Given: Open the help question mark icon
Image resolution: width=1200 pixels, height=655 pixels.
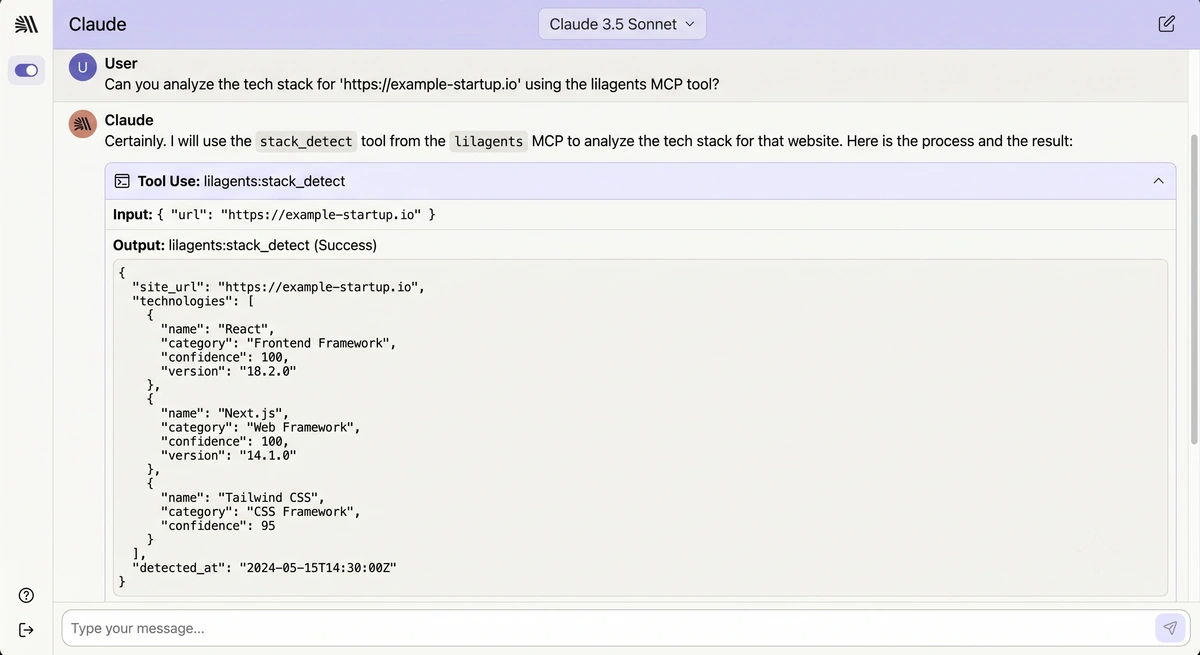Looking at the screenshot, I should [x=27, y=596].
